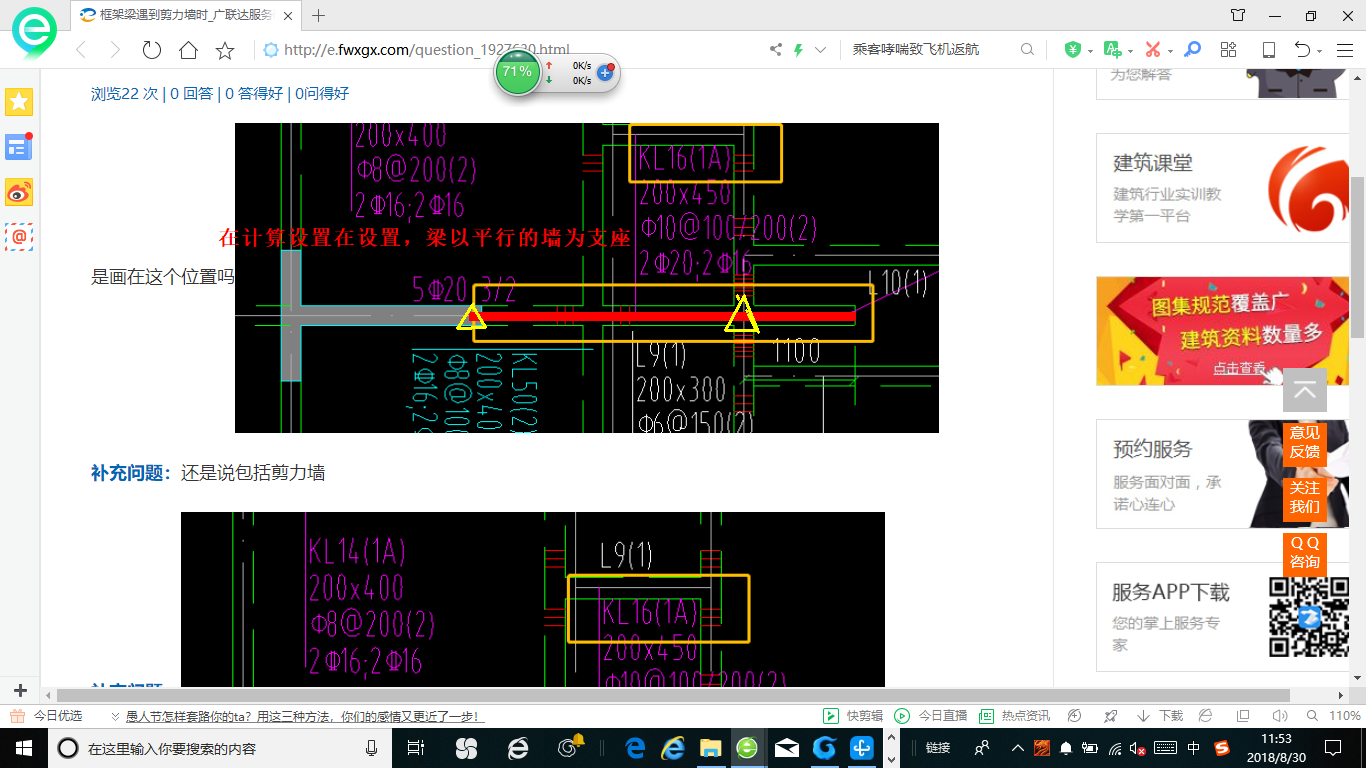Click the share icon in address bar
1366x768 pixels.
776,50
